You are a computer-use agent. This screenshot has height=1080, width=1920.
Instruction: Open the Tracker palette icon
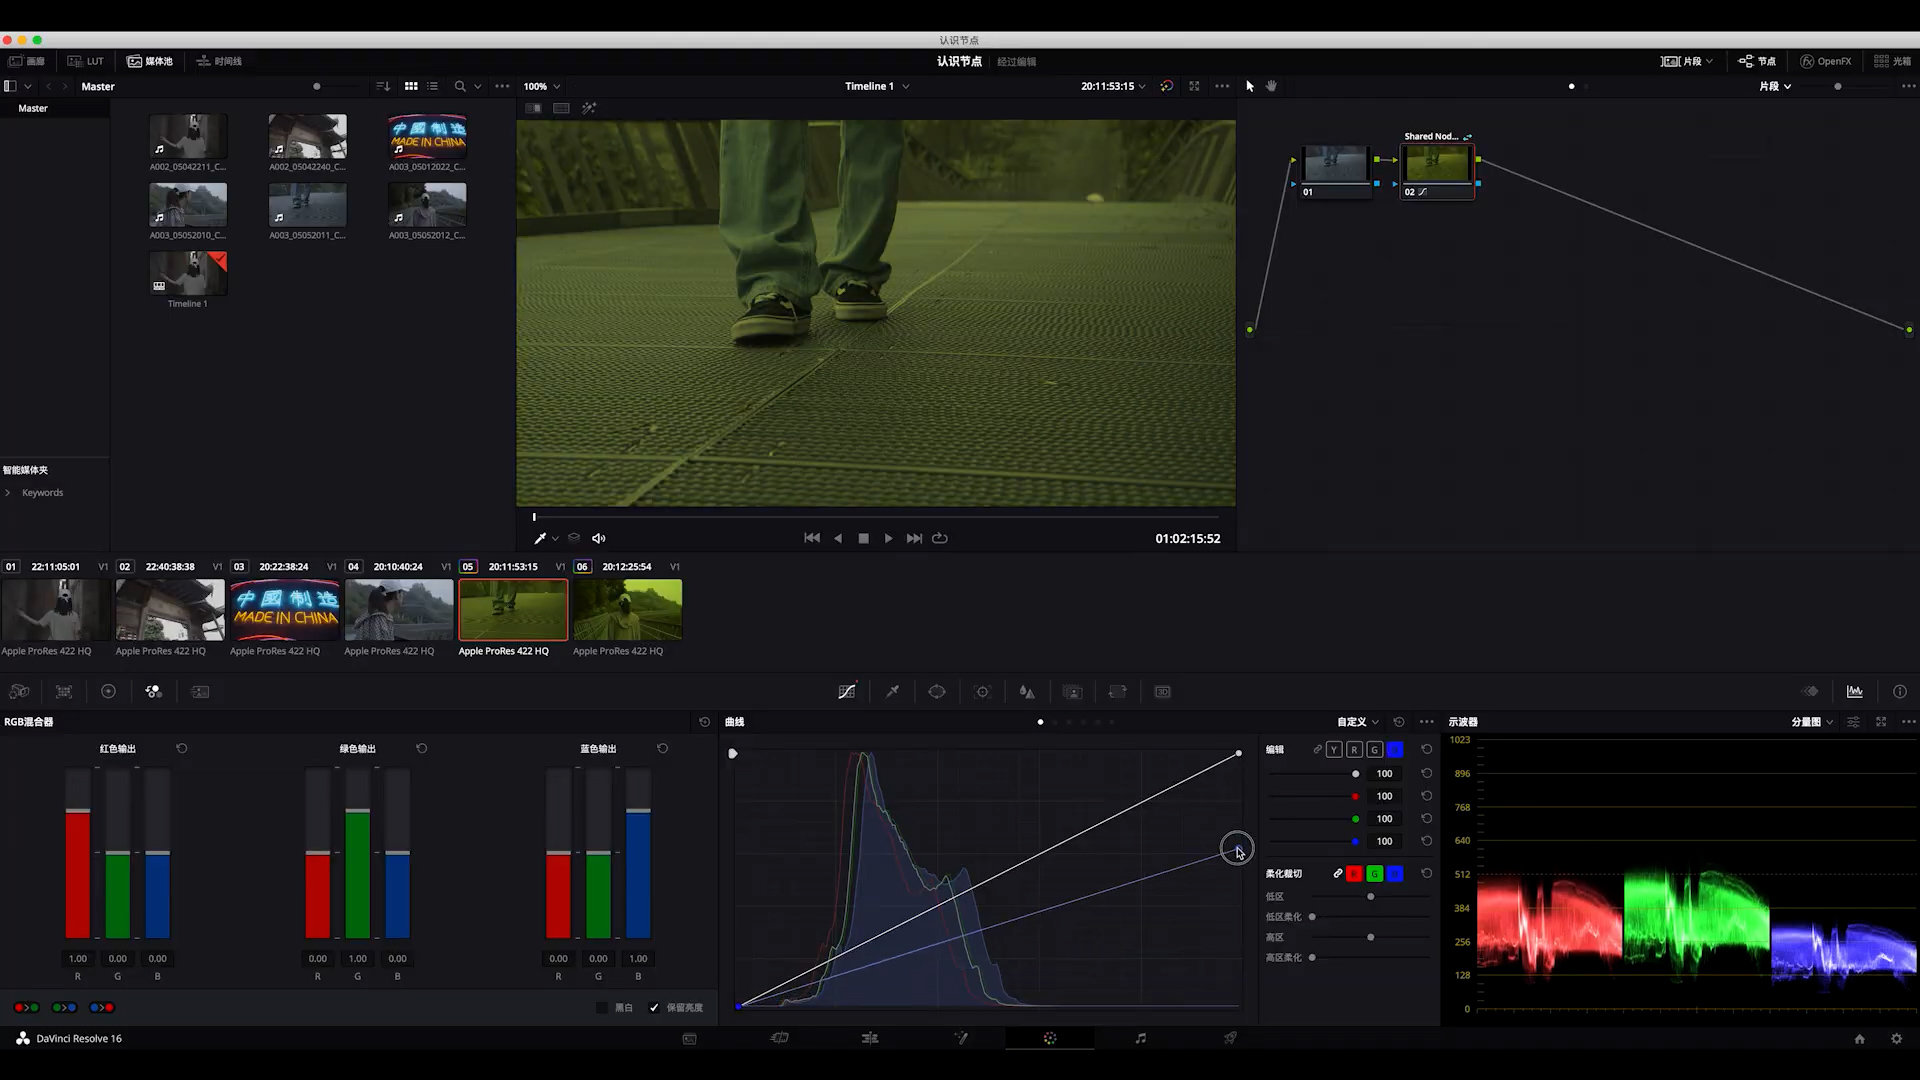[x=982, y=692]
